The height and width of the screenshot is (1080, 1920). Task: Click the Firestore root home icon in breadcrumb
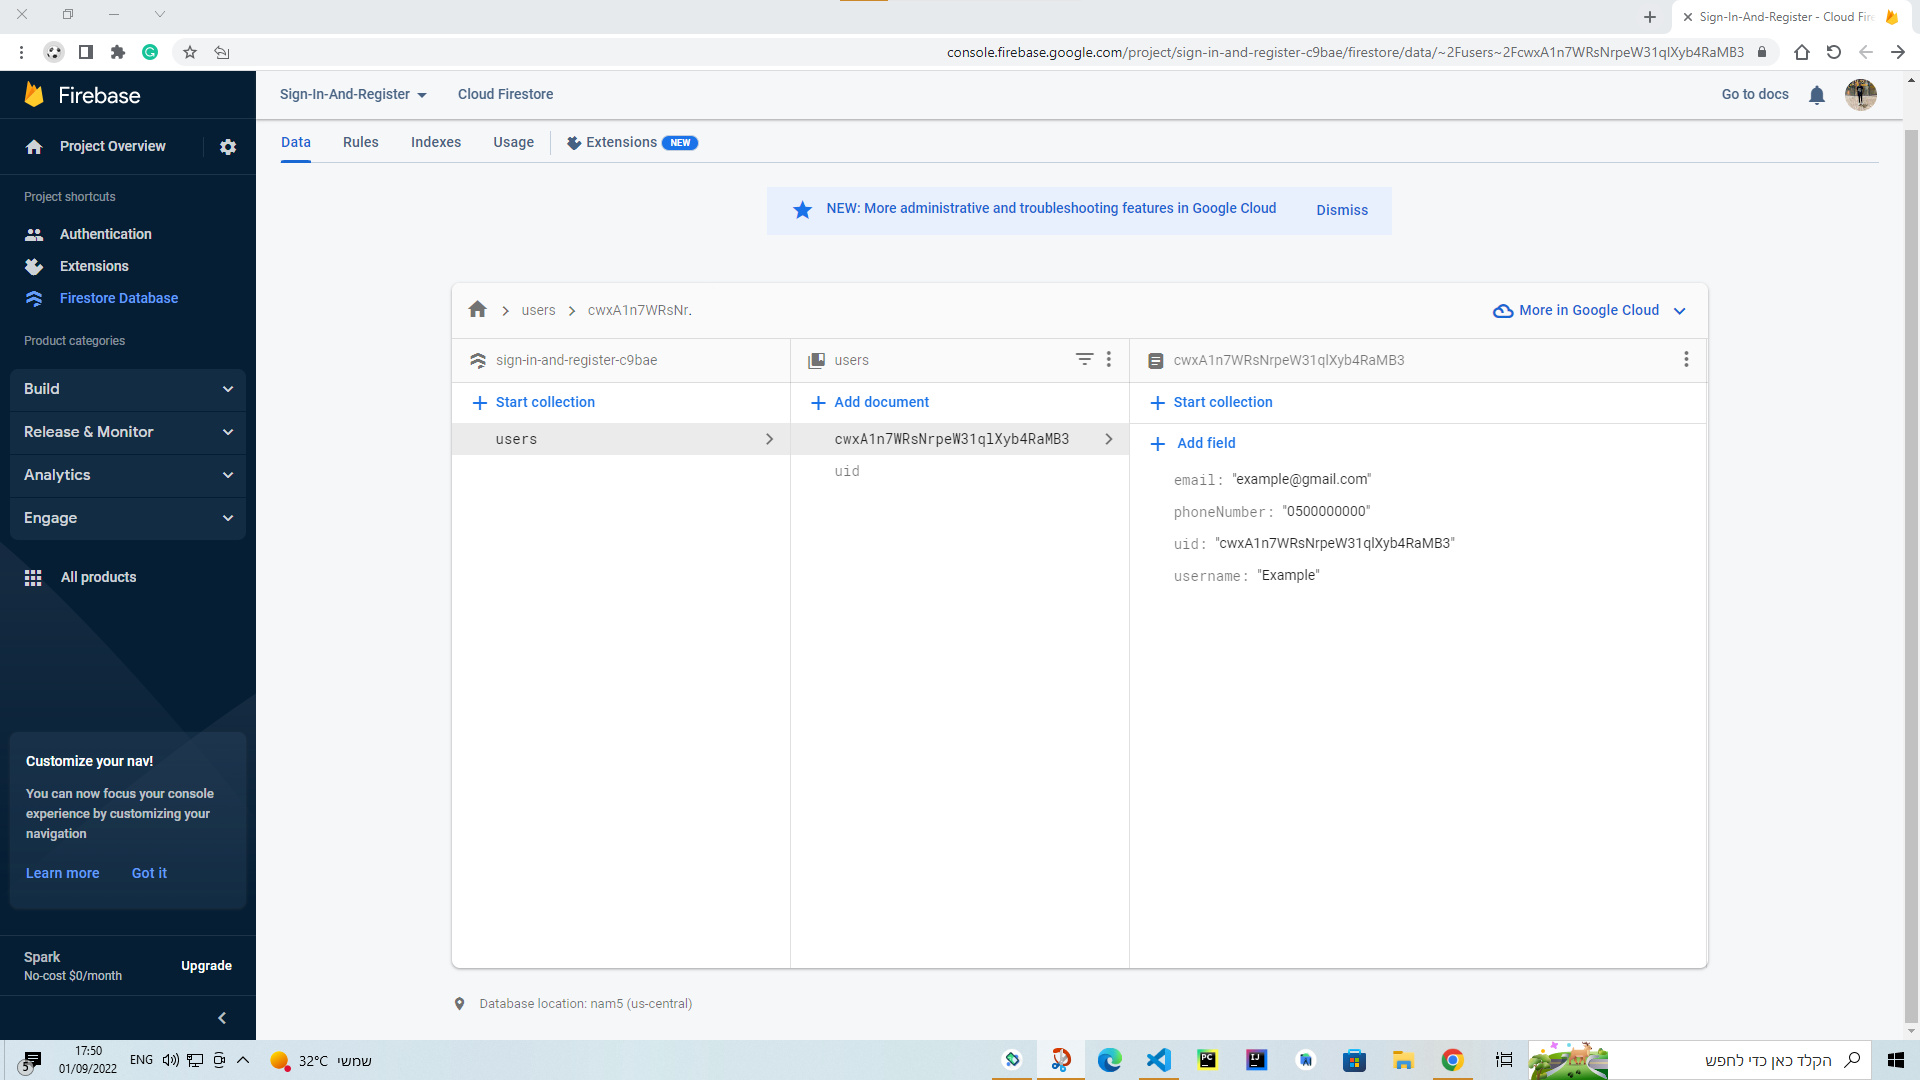(x=477, y=310)
